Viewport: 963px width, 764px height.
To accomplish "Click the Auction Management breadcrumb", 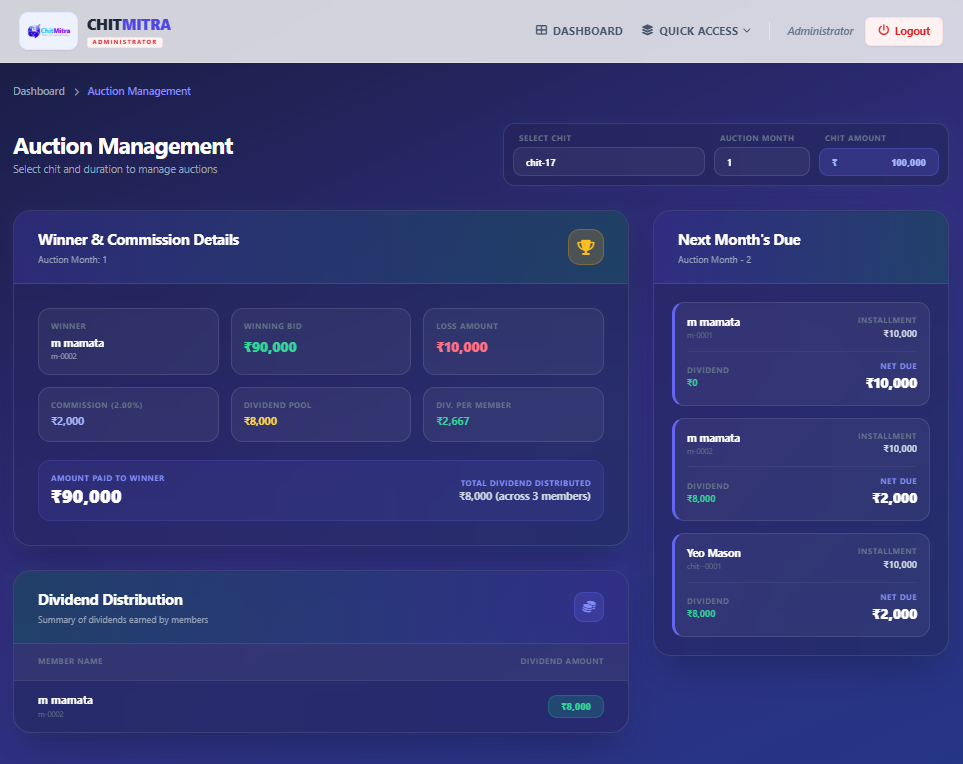I will point(139,91).
